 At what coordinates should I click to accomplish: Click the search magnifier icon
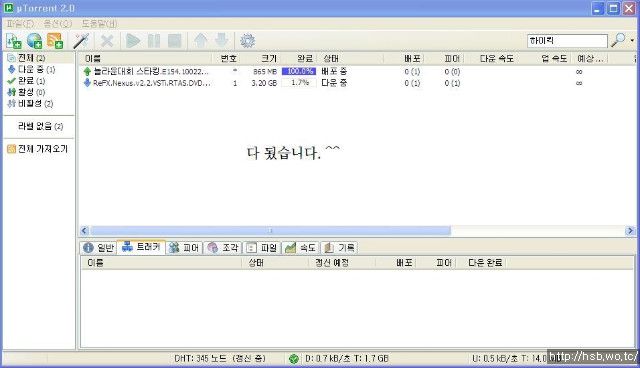click(x=618, y=40)
